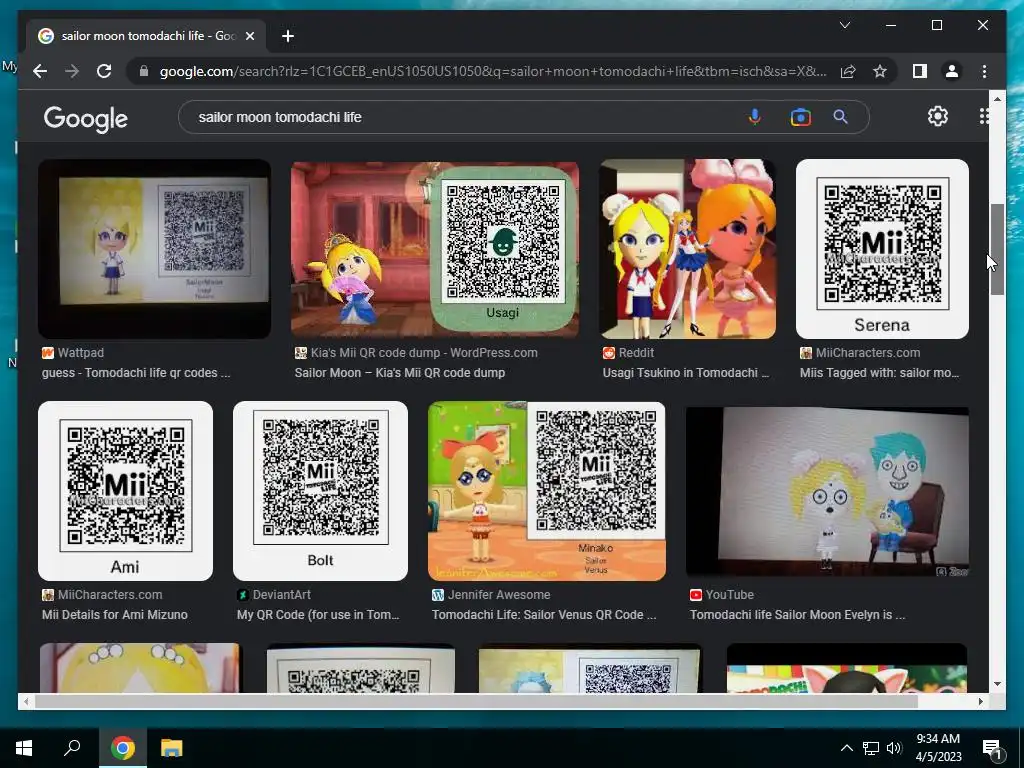Click the Google logo
The width and height of the screenshot is (1024, 768).
click(86, 118)
